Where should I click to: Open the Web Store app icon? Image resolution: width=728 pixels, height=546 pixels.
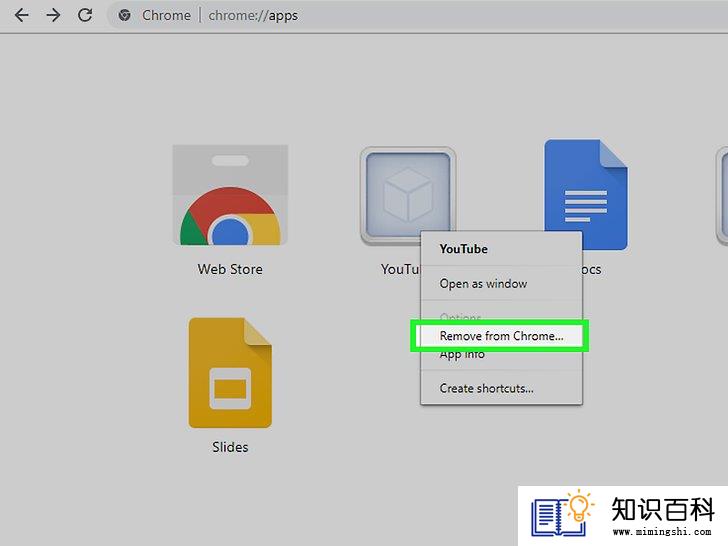pos(230,195)
